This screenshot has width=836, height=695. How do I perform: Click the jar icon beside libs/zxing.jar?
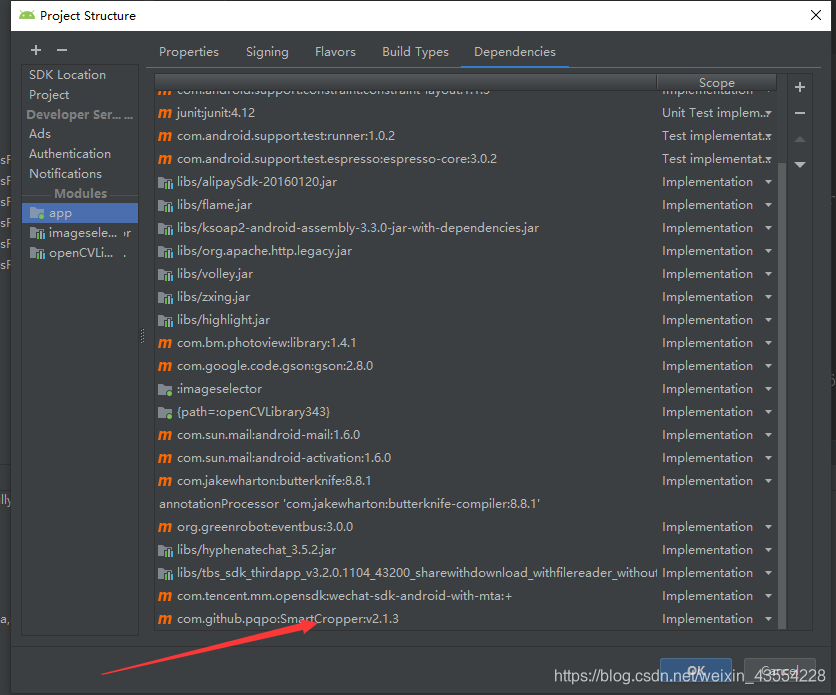coord(165,297)
